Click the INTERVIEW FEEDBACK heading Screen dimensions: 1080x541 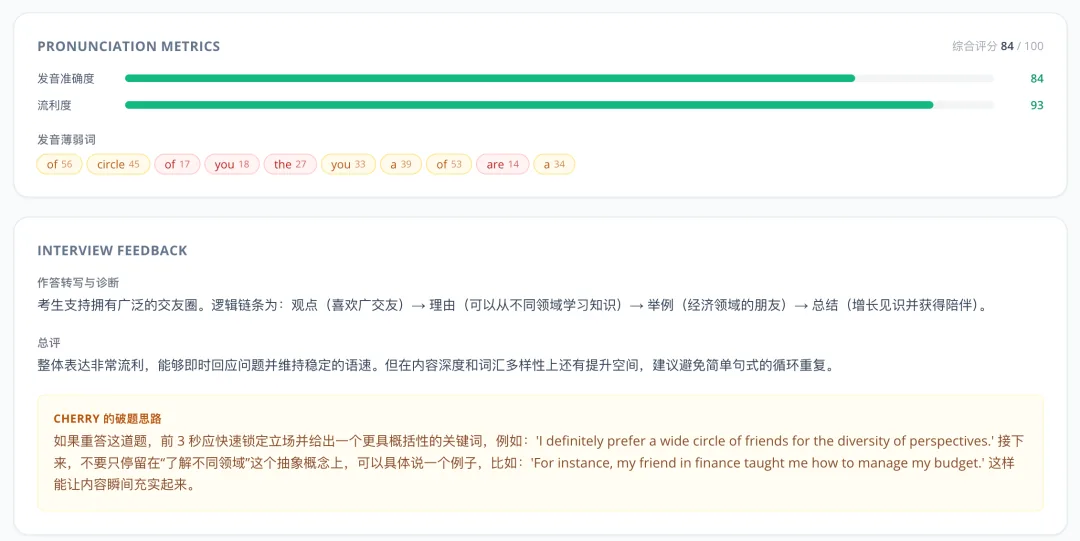tap(112, 251)
